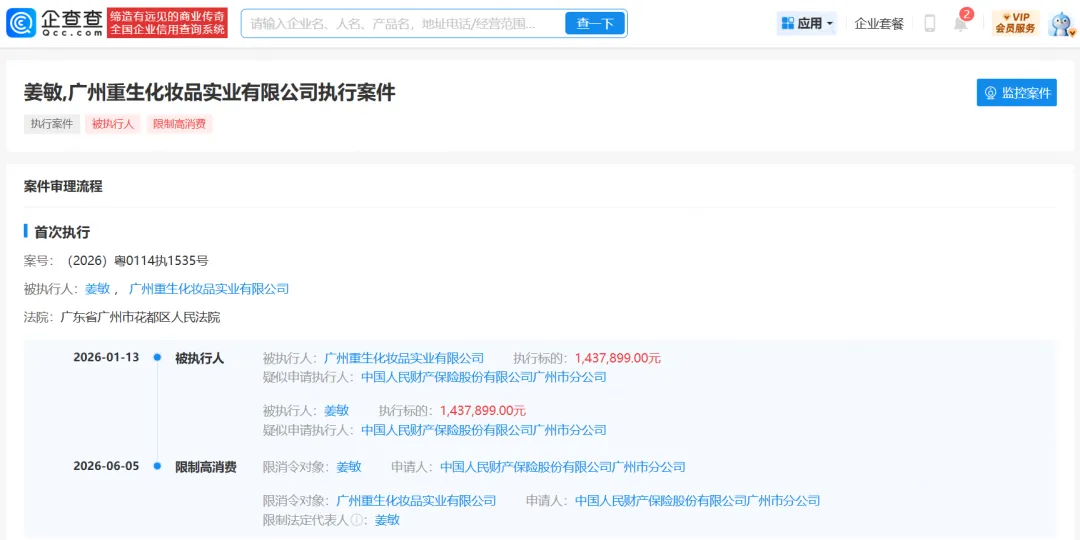Tap the mobile phone app icon
1080x540 pixels.
tap(929, 23)
